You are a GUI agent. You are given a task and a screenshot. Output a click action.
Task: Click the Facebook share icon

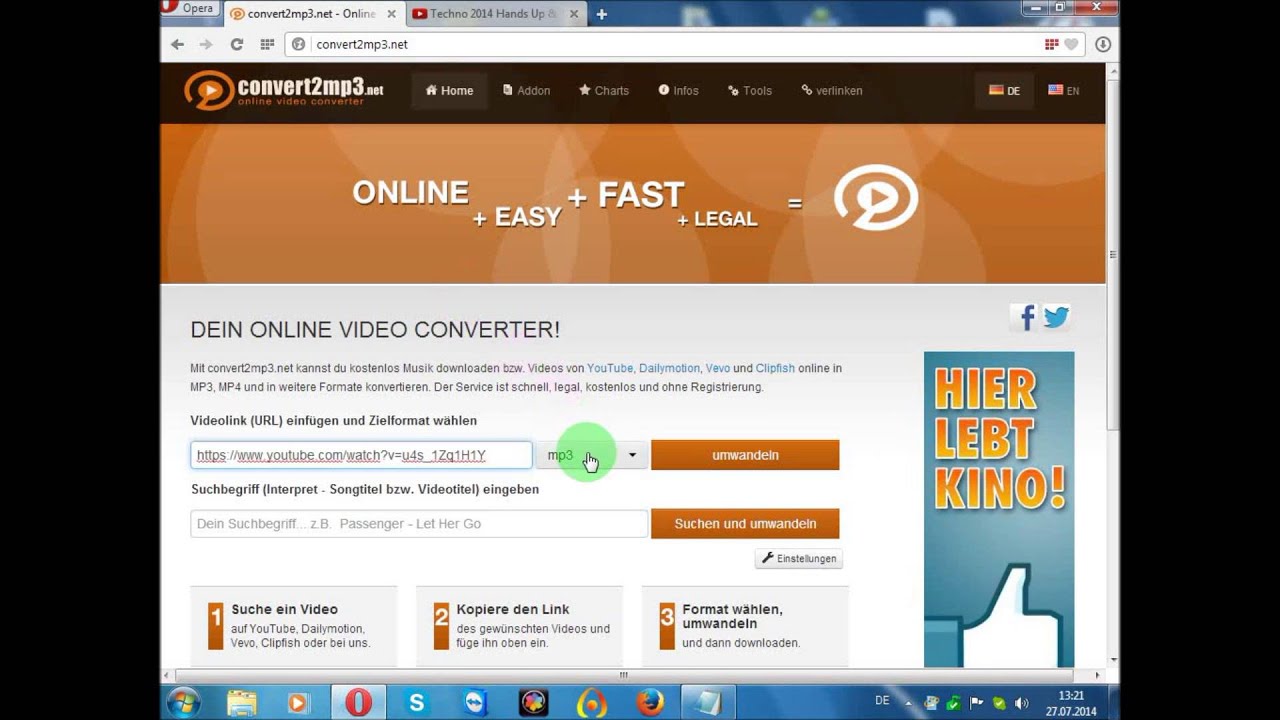pyautogui.click(x=1025, y=318)
